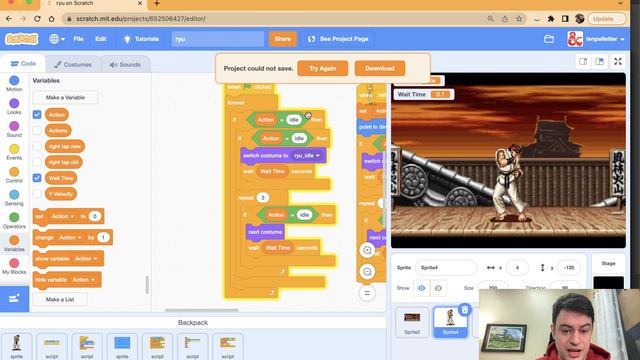Open the language globe dropdown
The width and height of the screenshot is (640, 360).
pyautogui.click(x=57, y=39)
